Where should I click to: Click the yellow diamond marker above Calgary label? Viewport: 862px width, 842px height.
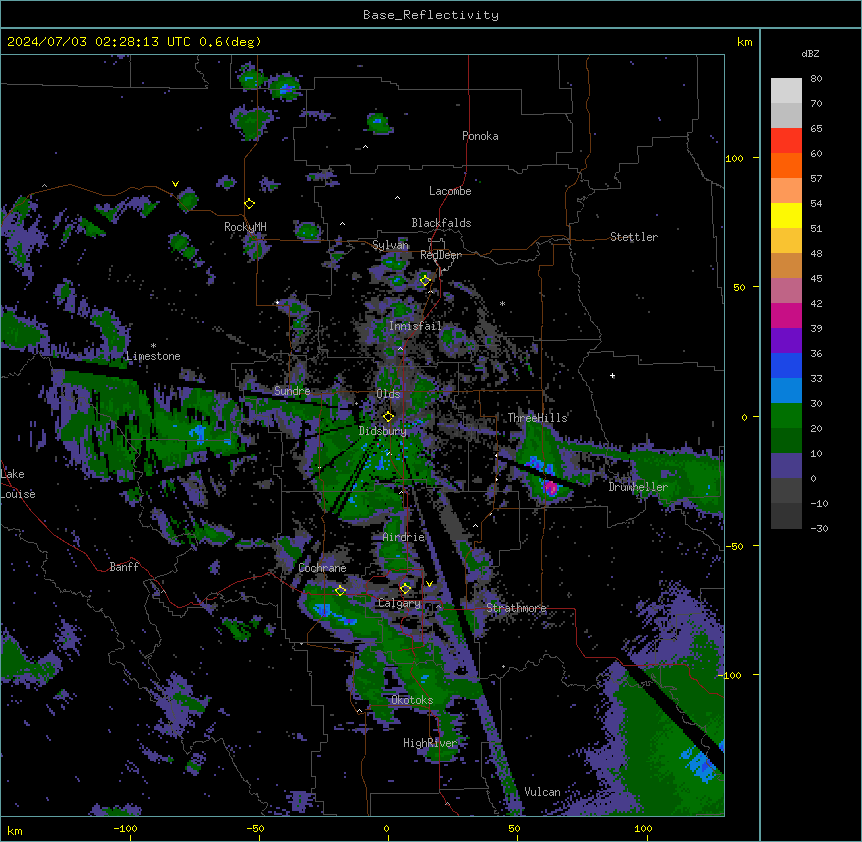tap(405, 589)
